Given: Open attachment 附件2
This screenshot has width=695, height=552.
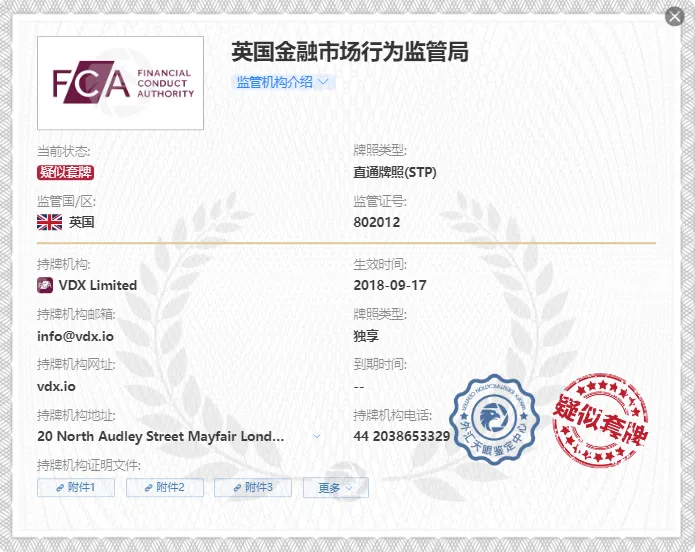Looking at the screenshot, I should (x=165, y=488).
